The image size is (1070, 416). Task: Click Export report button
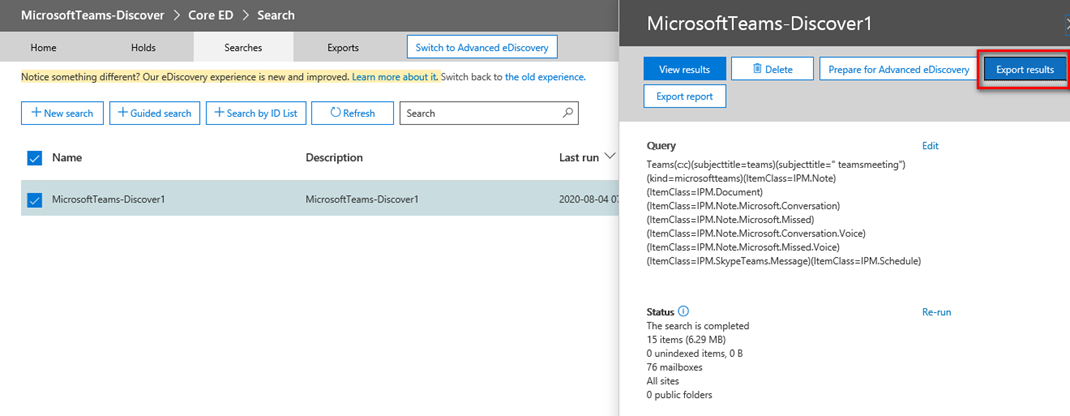click(684, 96)
